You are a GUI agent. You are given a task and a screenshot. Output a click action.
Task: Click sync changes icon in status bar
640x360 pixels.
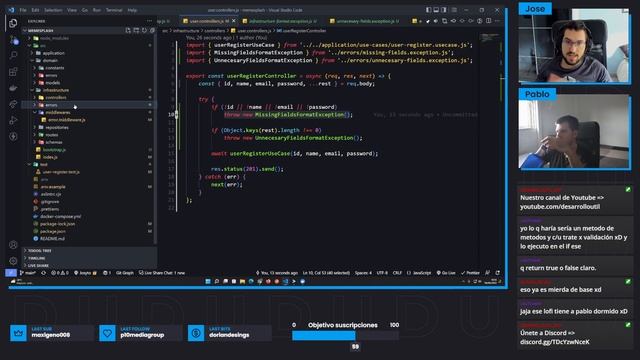(x=43, y=273)
